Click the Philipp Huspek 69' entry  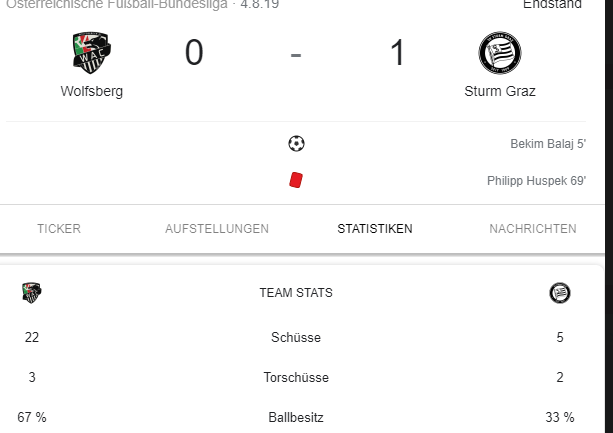coord(536,181)
